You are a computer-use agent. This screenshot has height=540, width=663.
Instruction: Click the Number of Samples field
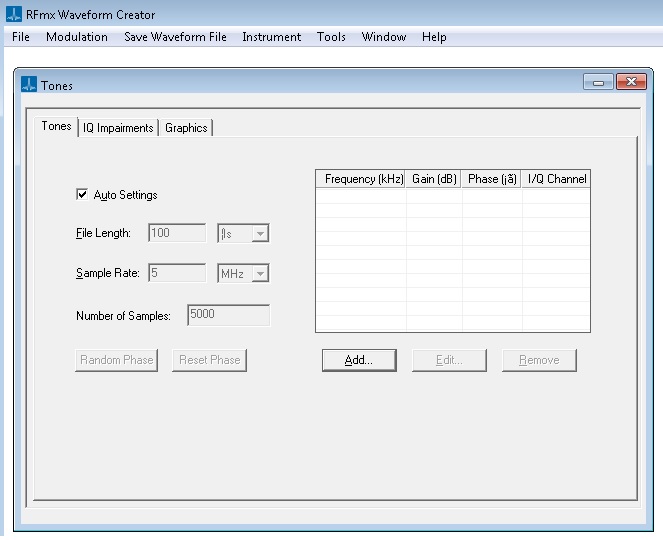[228, 315]
